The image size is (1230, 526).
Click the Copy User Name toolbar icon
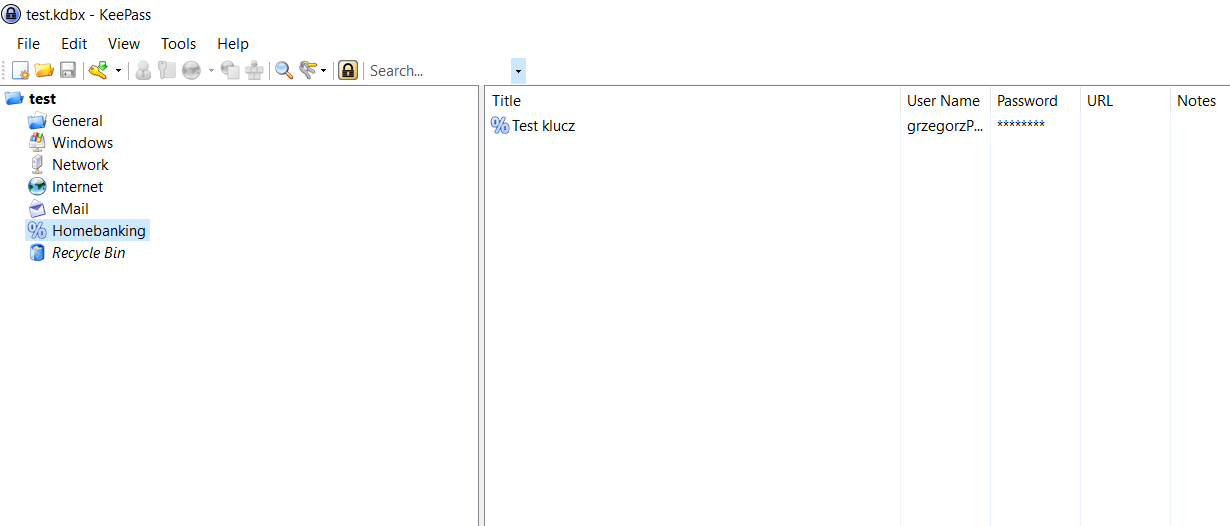143,70
